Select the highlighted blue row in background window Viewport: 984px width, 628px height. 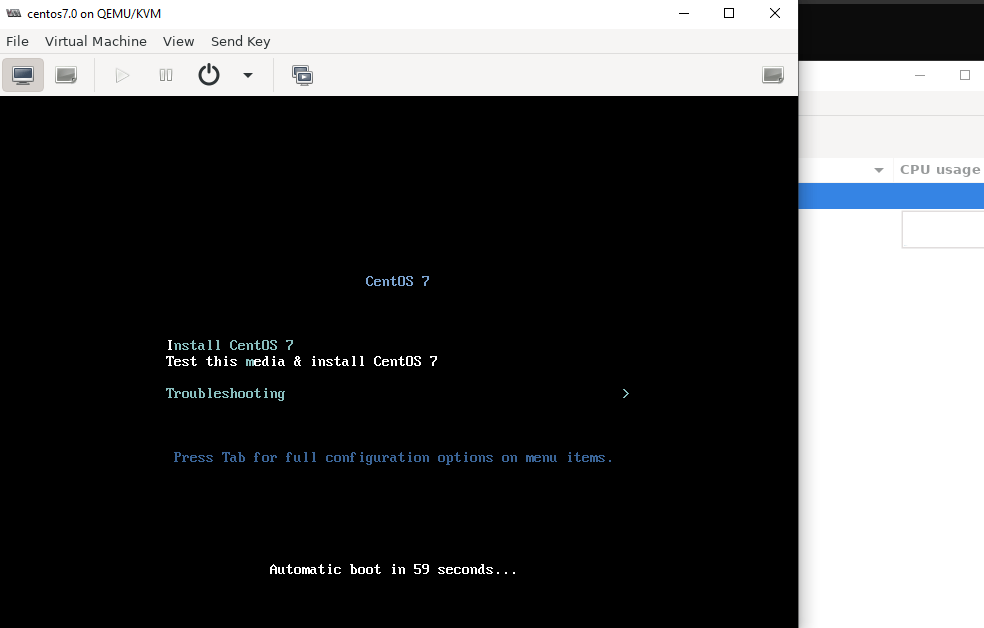click(891, 196)
